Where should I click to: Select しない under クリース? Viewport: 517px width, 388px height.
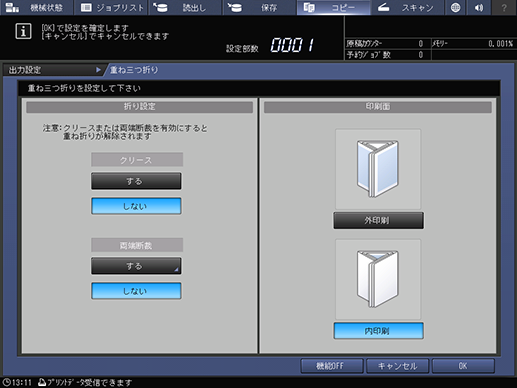(136, 206)
